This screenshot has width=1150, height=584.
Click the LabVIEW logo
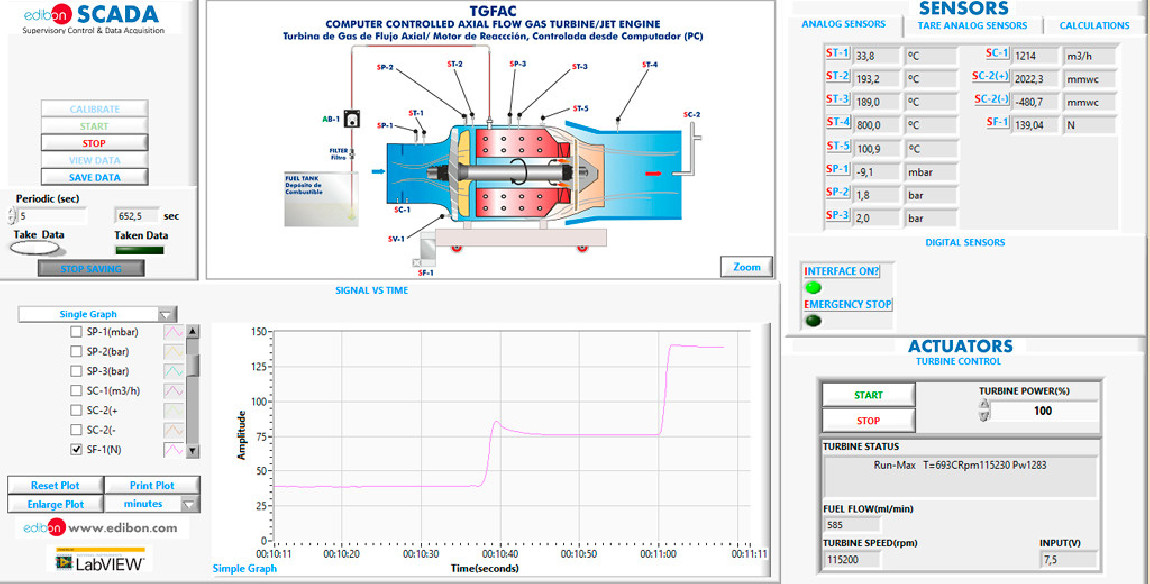pyautogui.click(x=100, y=561)
